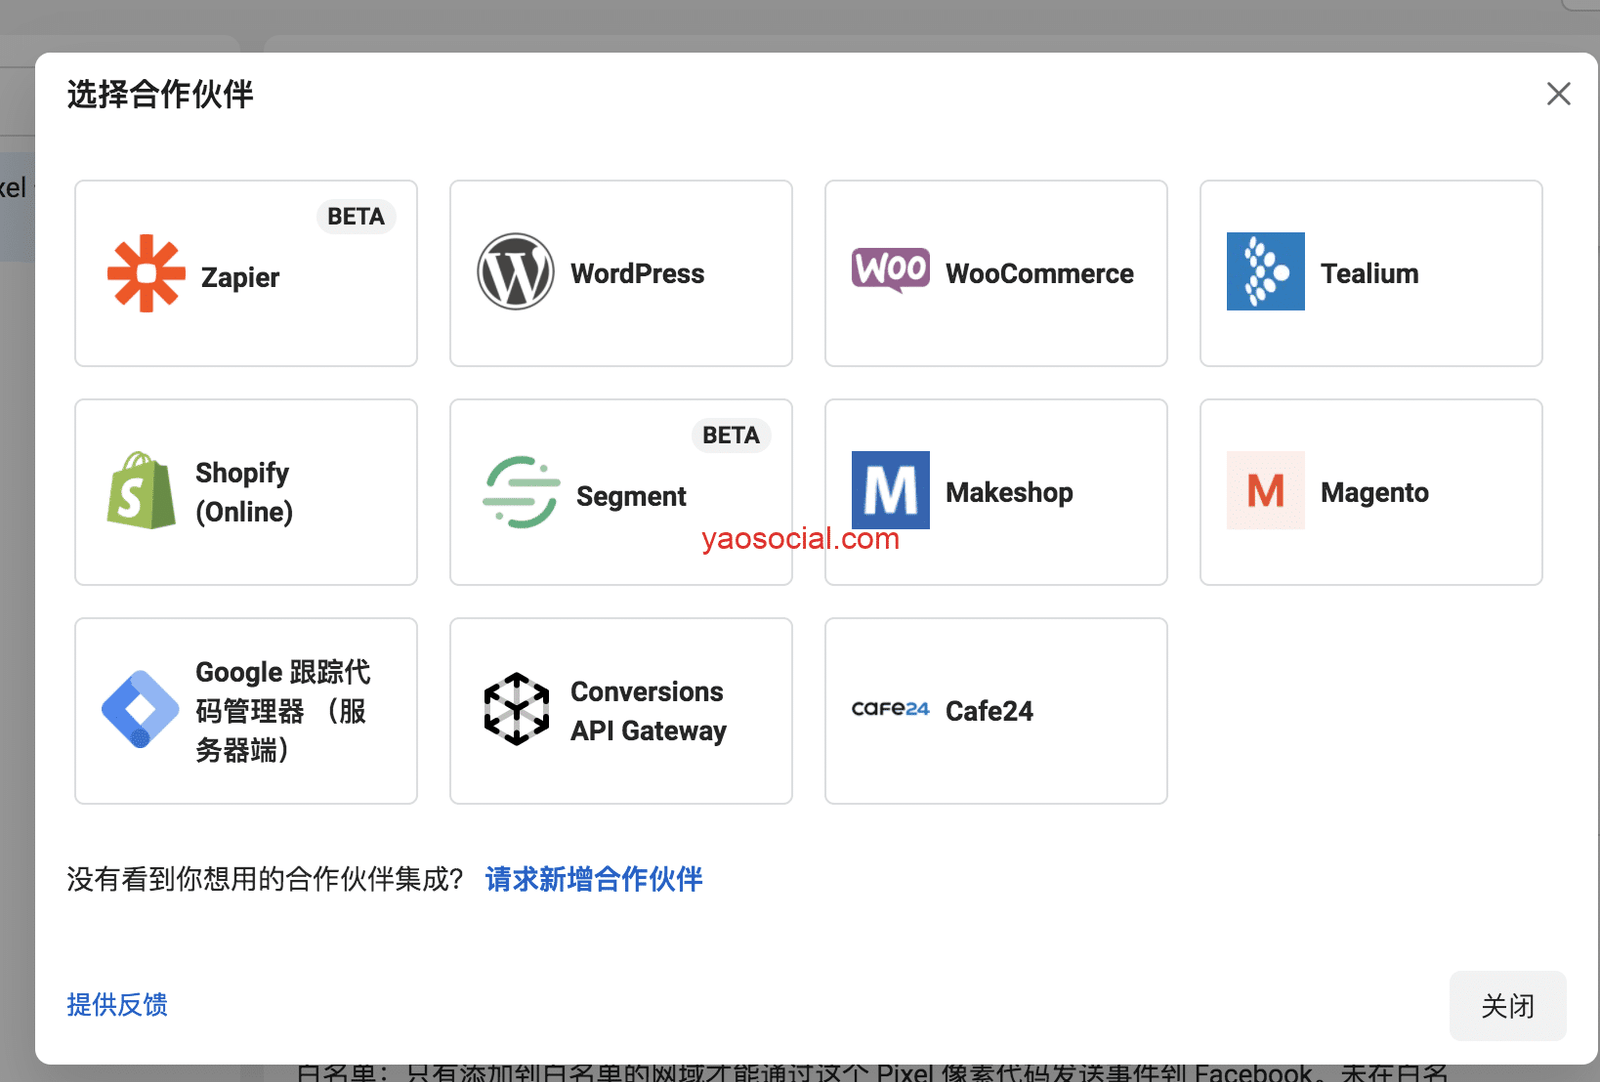1600x1082 pixels.
Task: Click the BETA badge on Zapier card
Action: [356, 217]
